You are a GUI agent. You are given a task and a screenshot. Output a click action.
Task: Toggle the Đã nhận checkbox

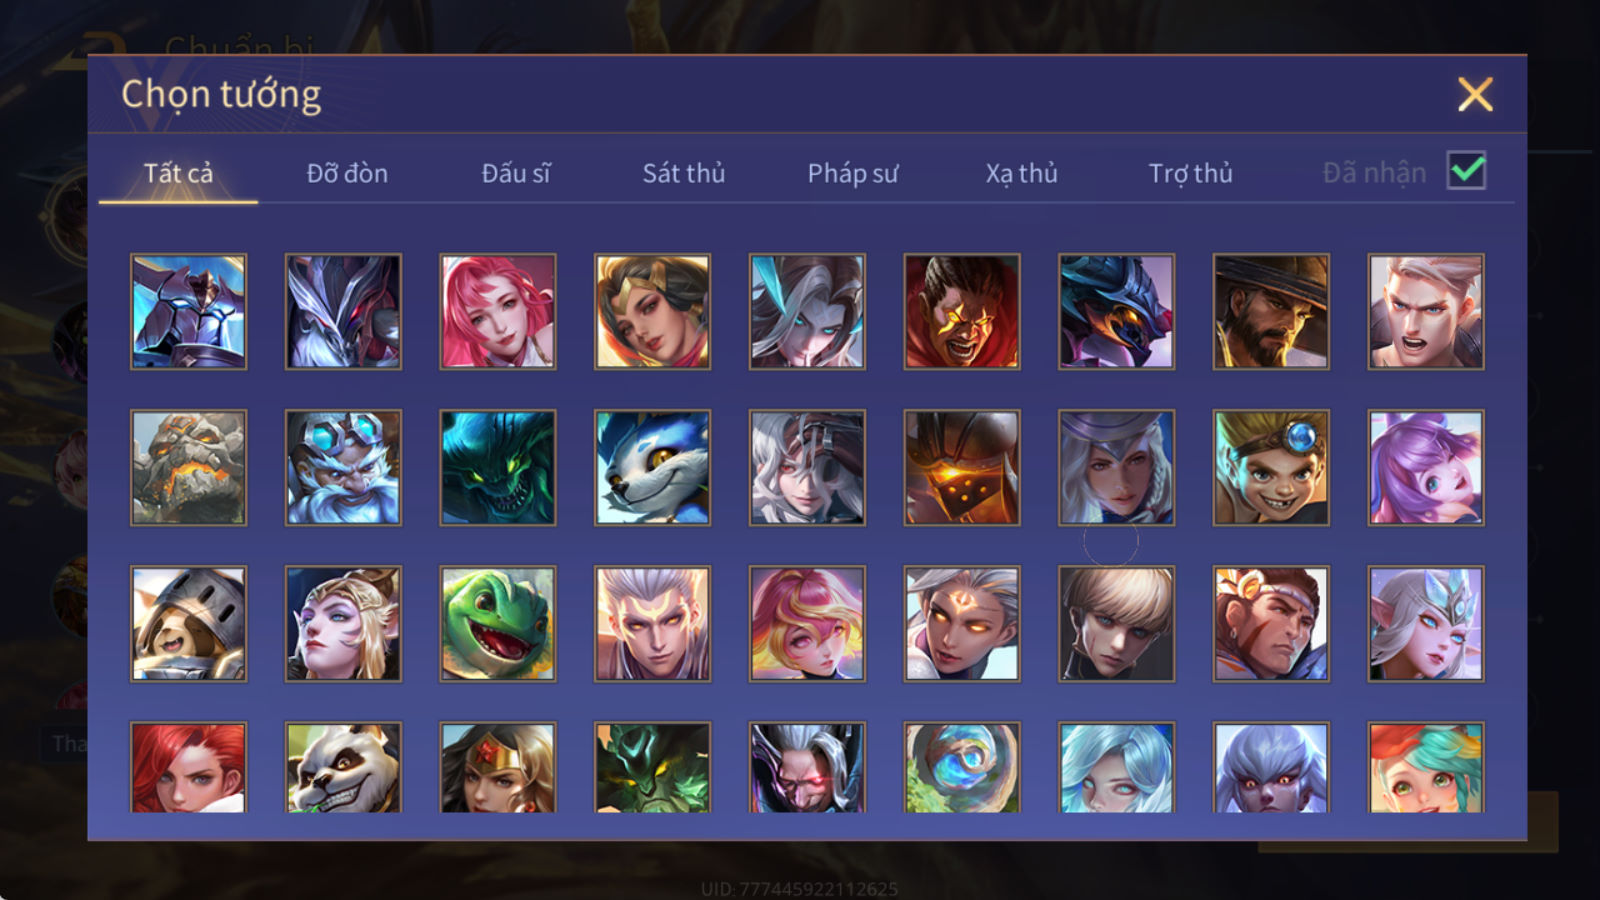pos(1466,171)
